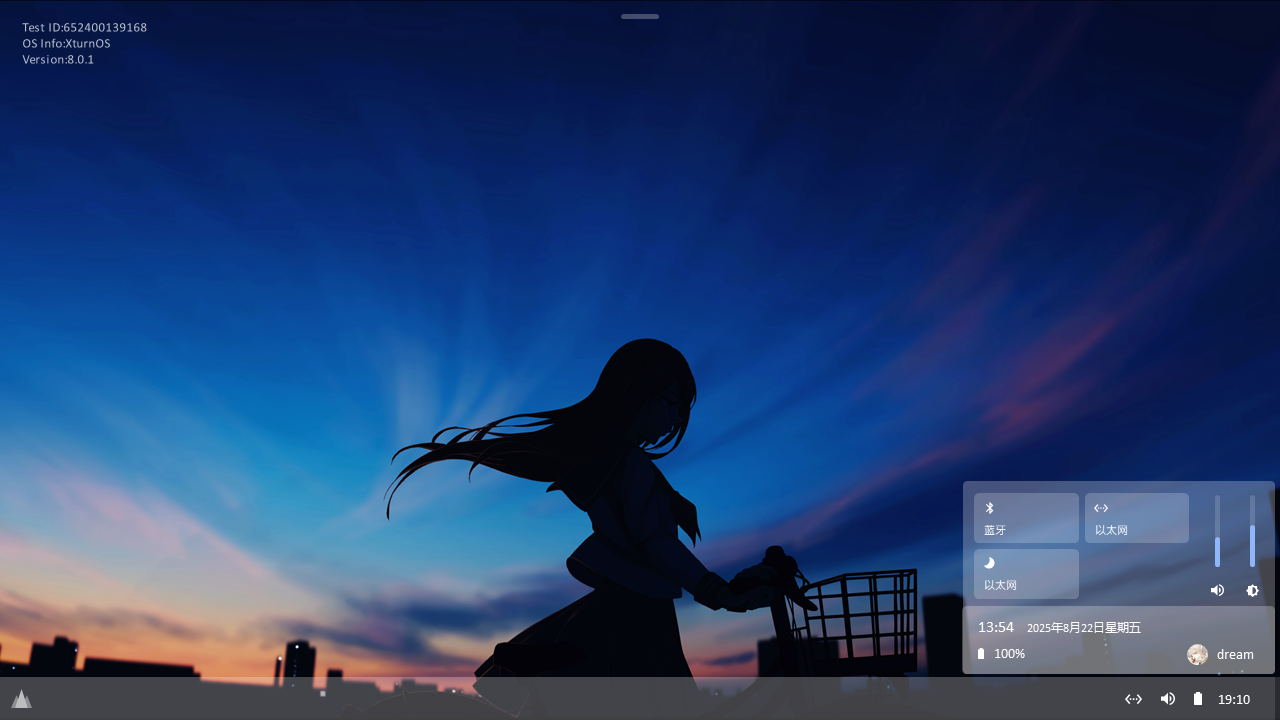Toggle the 以太网 tile with the network arrows icon
This screenshot has width=1280, height=720.
point(1137,518)
